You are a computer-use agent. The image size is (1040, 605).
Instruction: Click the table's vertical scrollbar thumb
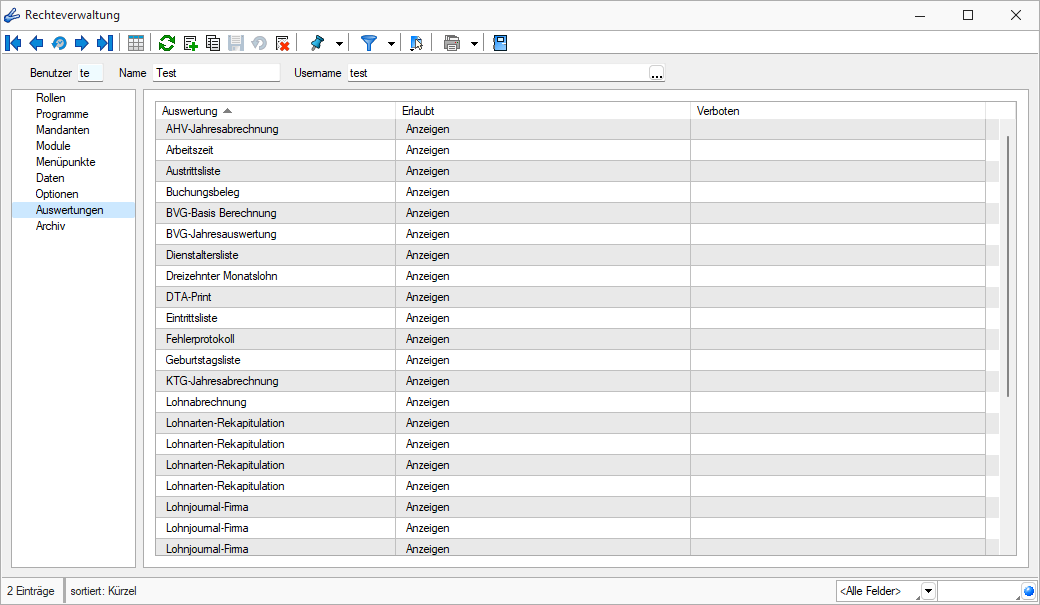coord(1008,266)
